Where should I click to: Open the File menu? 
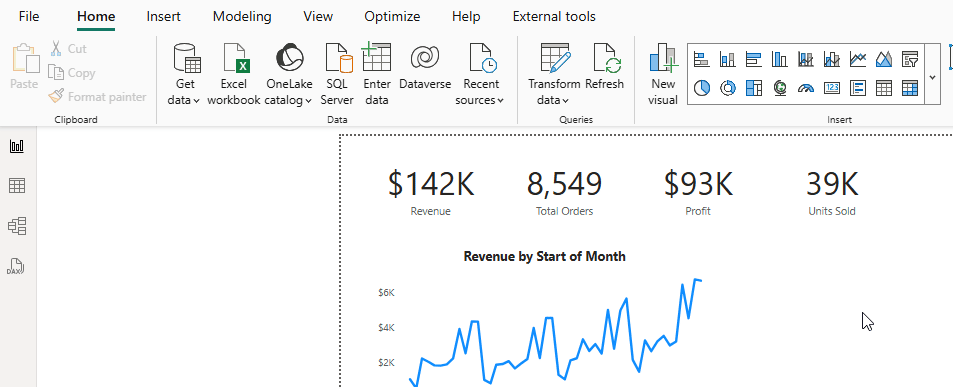(29, 16)
